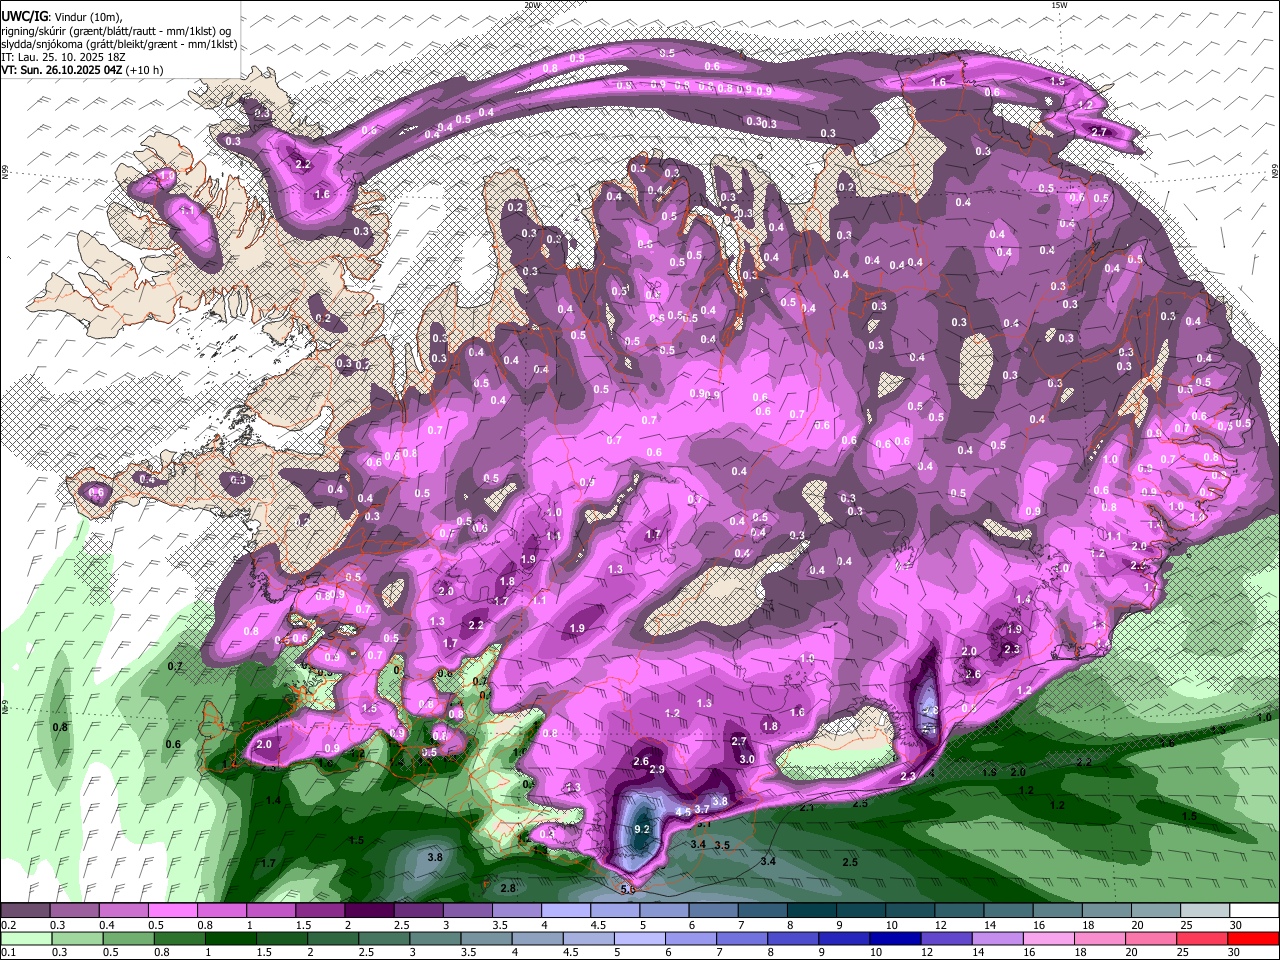Click the 'UWC/IG: Vindur (10m)' title text
The height and width of the screenshot is (960, 1280).
click(x=61, y=17)
